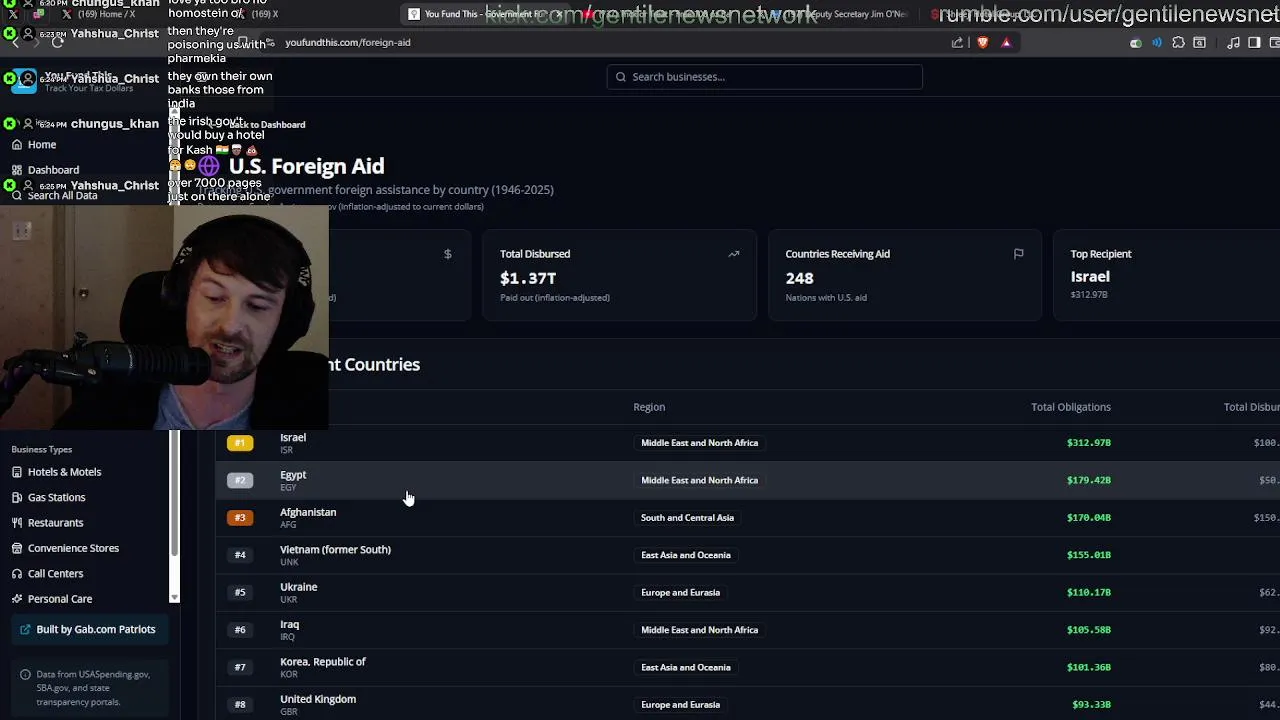Click the #3 bronze rank badge for Afghanistan
This screenshot has height=720, width=1280.
coord(240,518)
